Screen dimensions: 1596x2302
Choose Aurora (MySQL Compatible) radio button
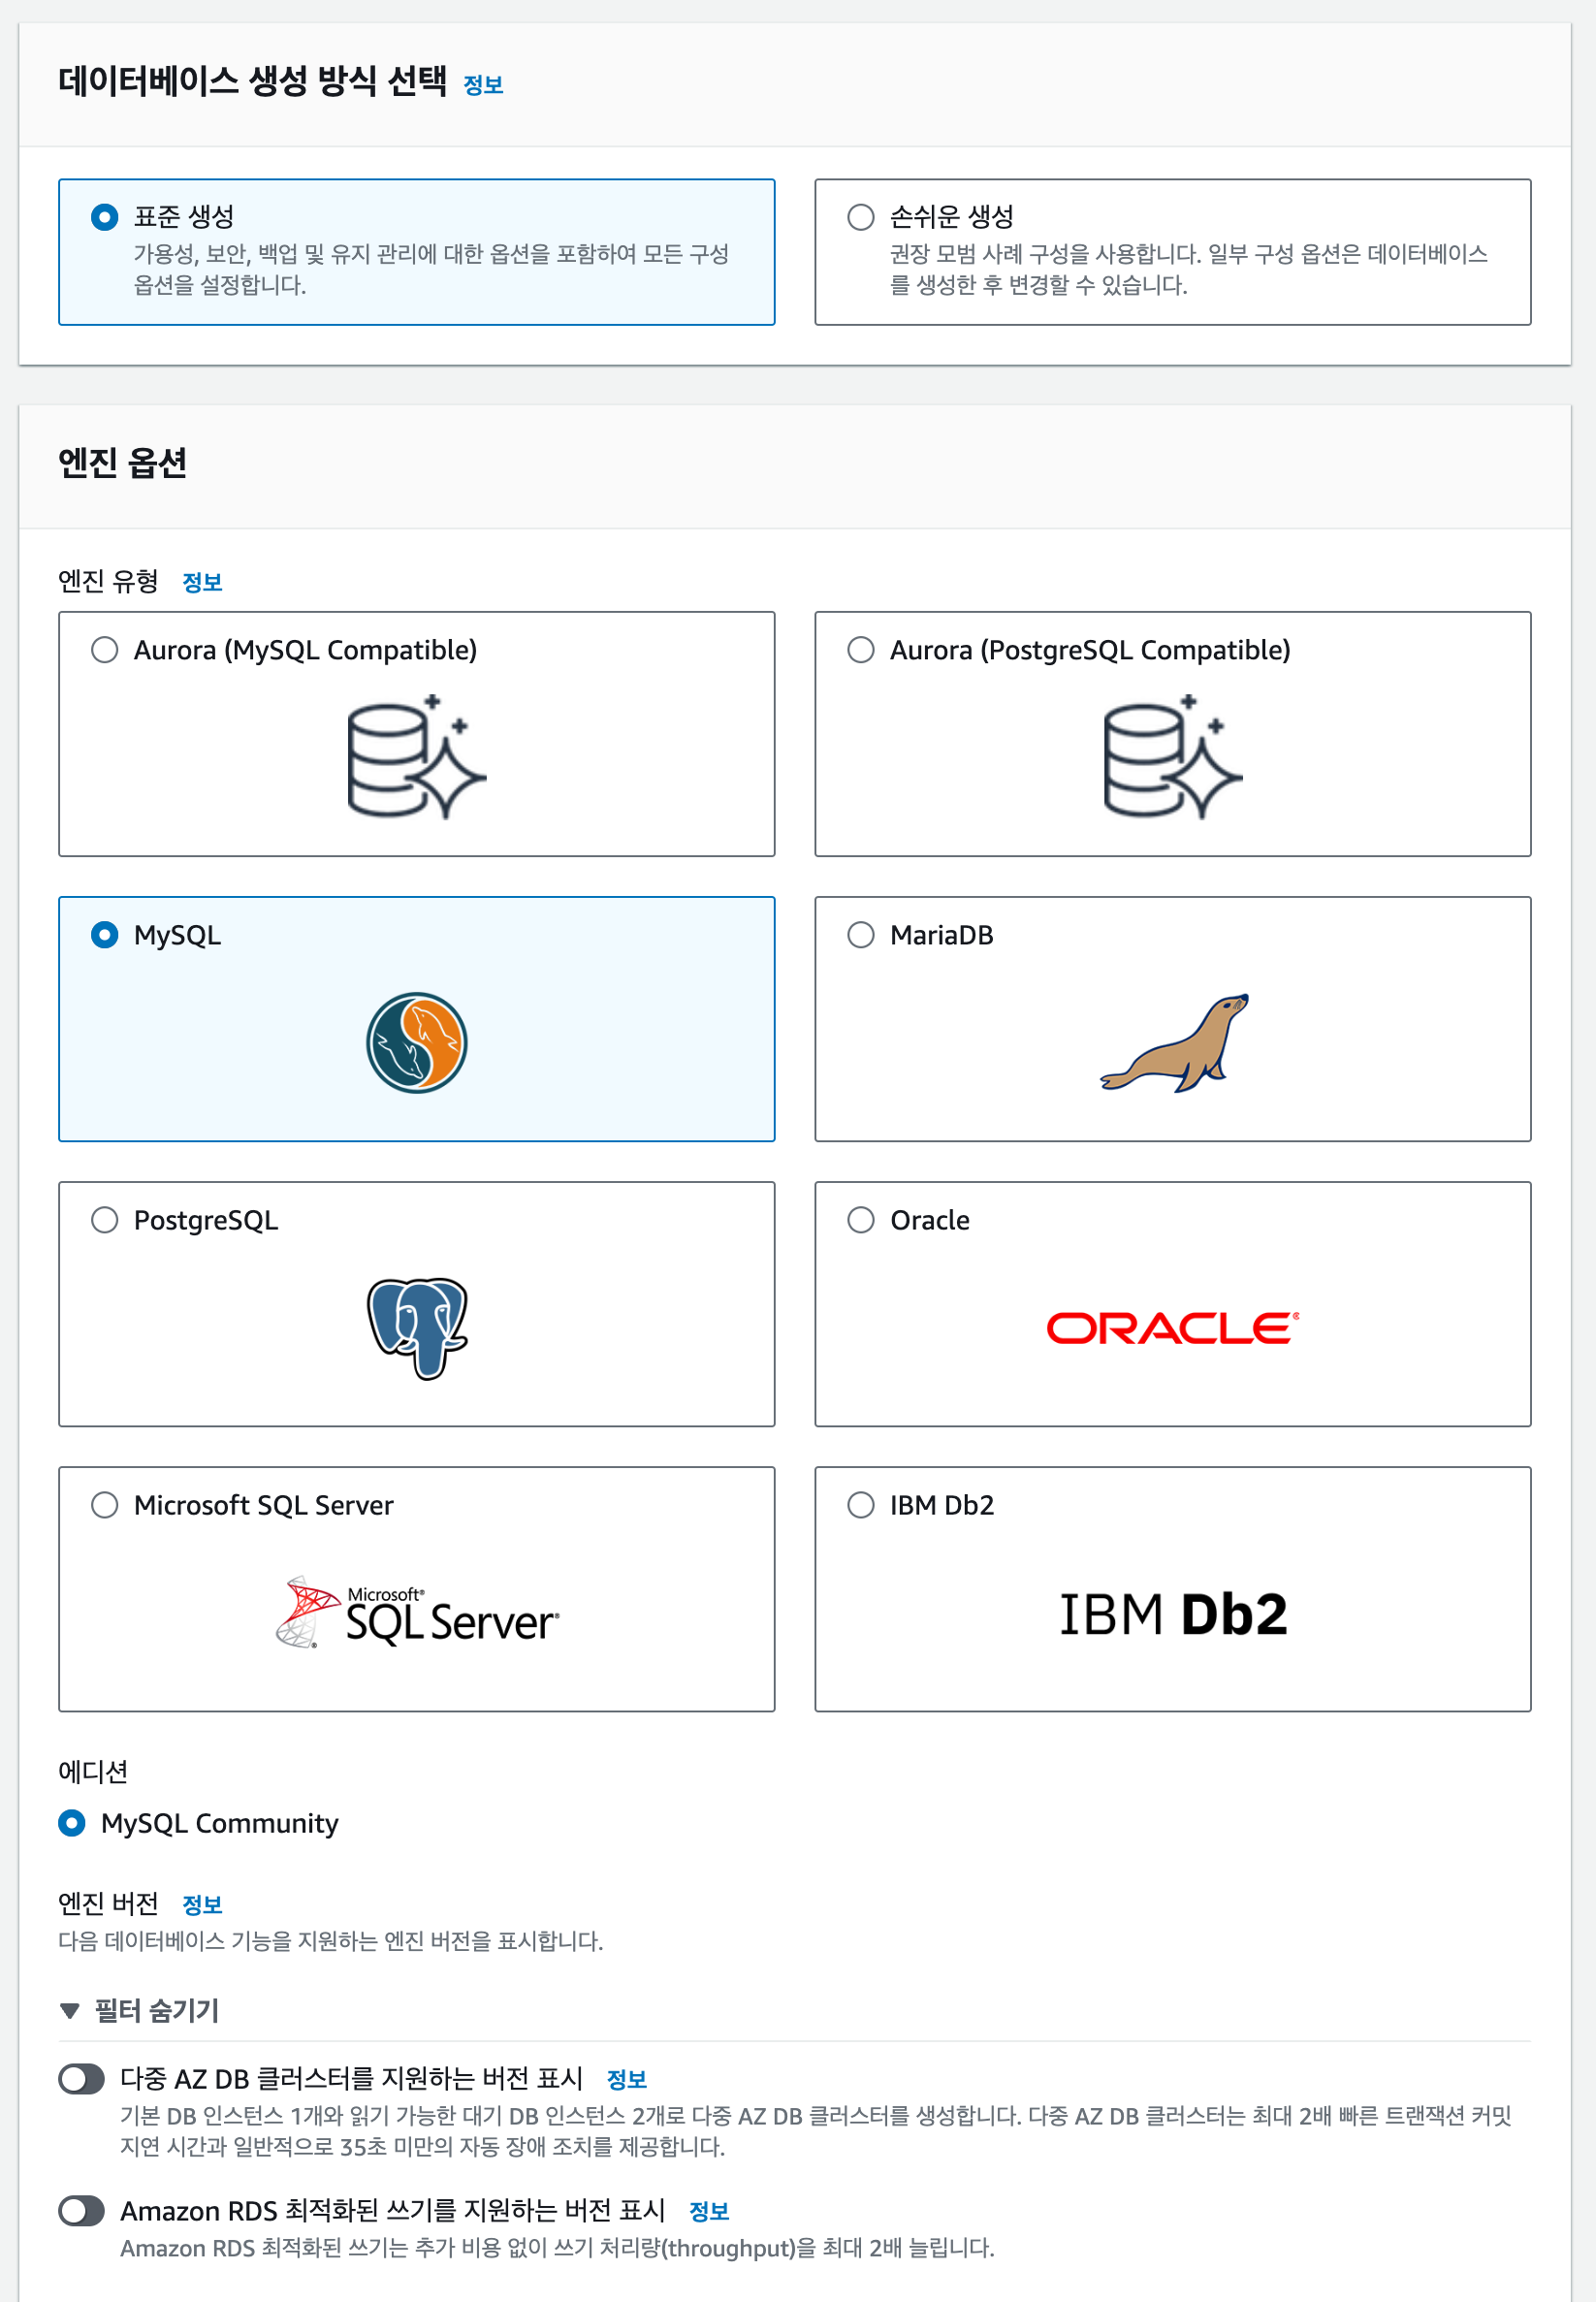coord(105,650)
